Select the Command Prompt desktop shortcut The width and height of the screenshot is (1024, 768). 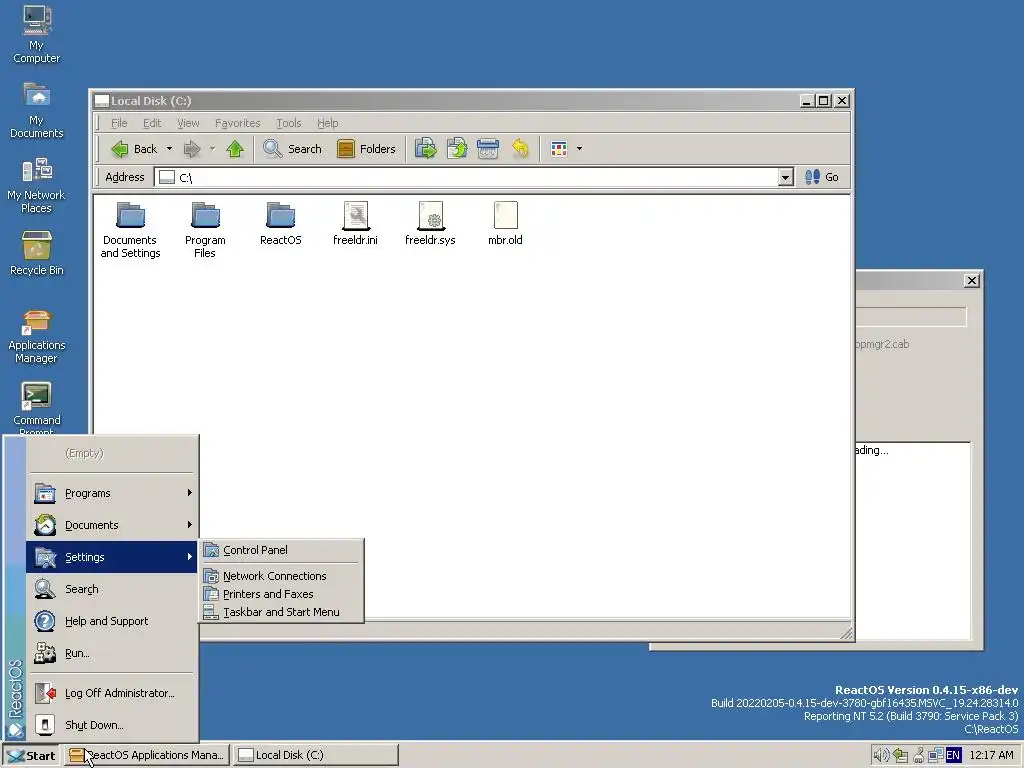tap(37, 408)
